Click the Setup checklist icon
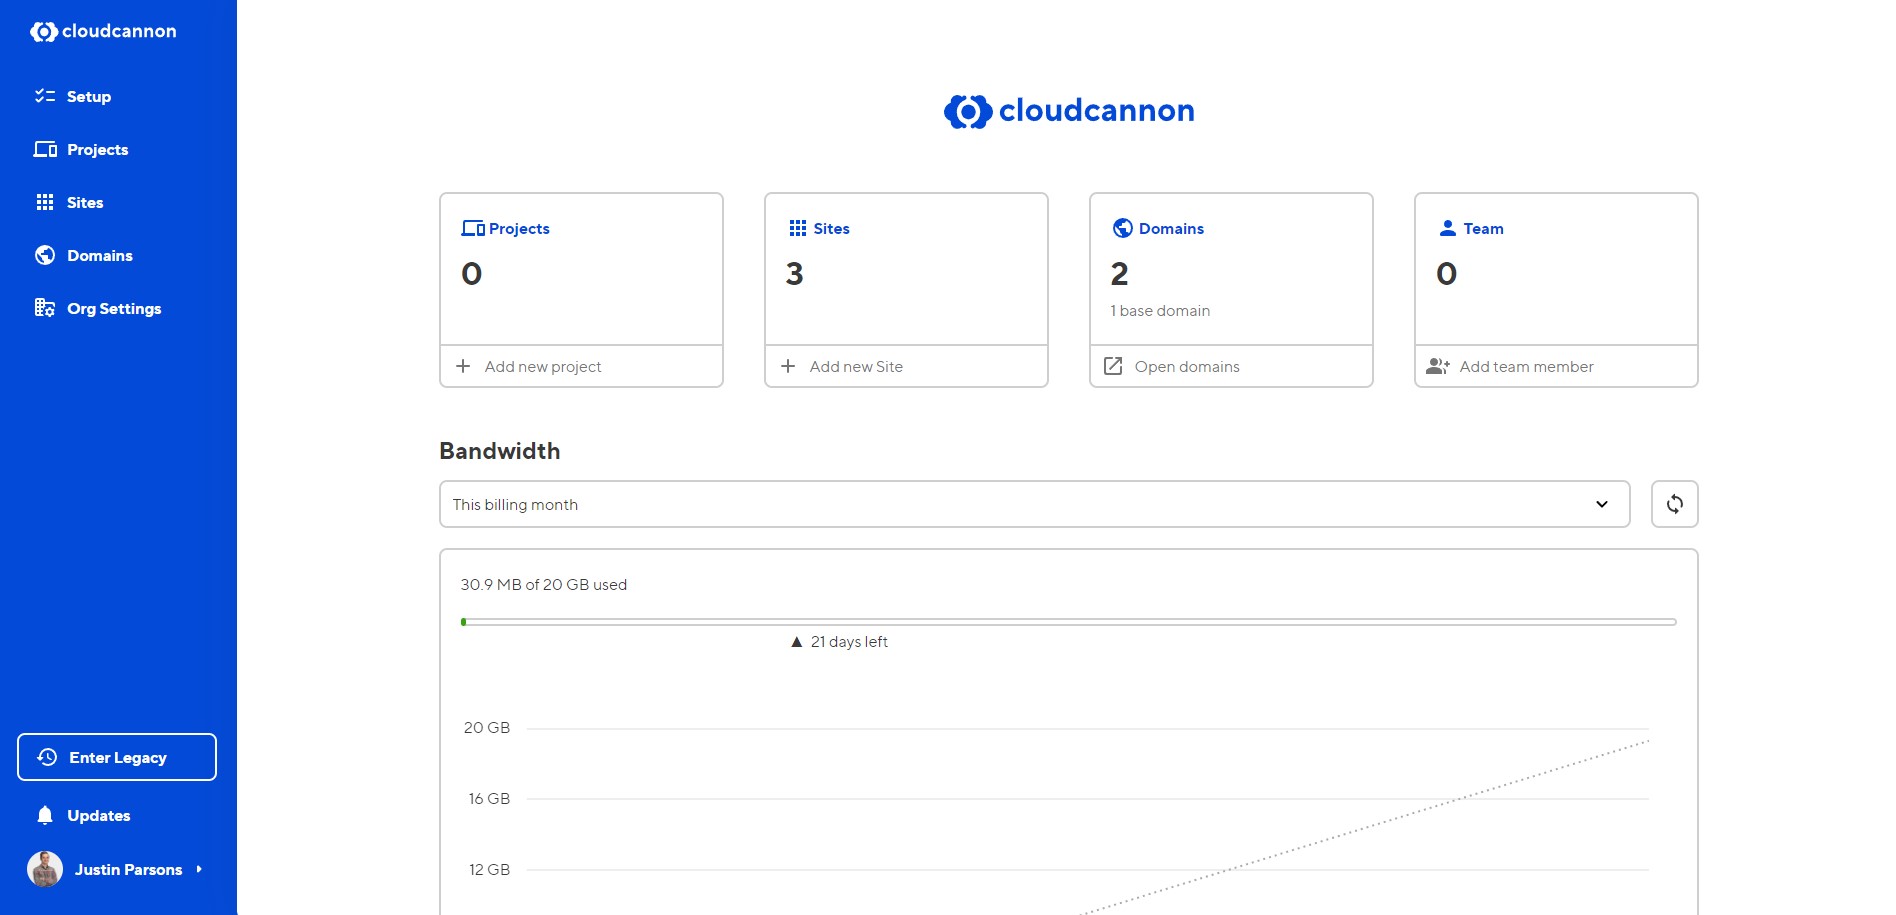This screenshot has width=1896, height=915. [45, 96]
